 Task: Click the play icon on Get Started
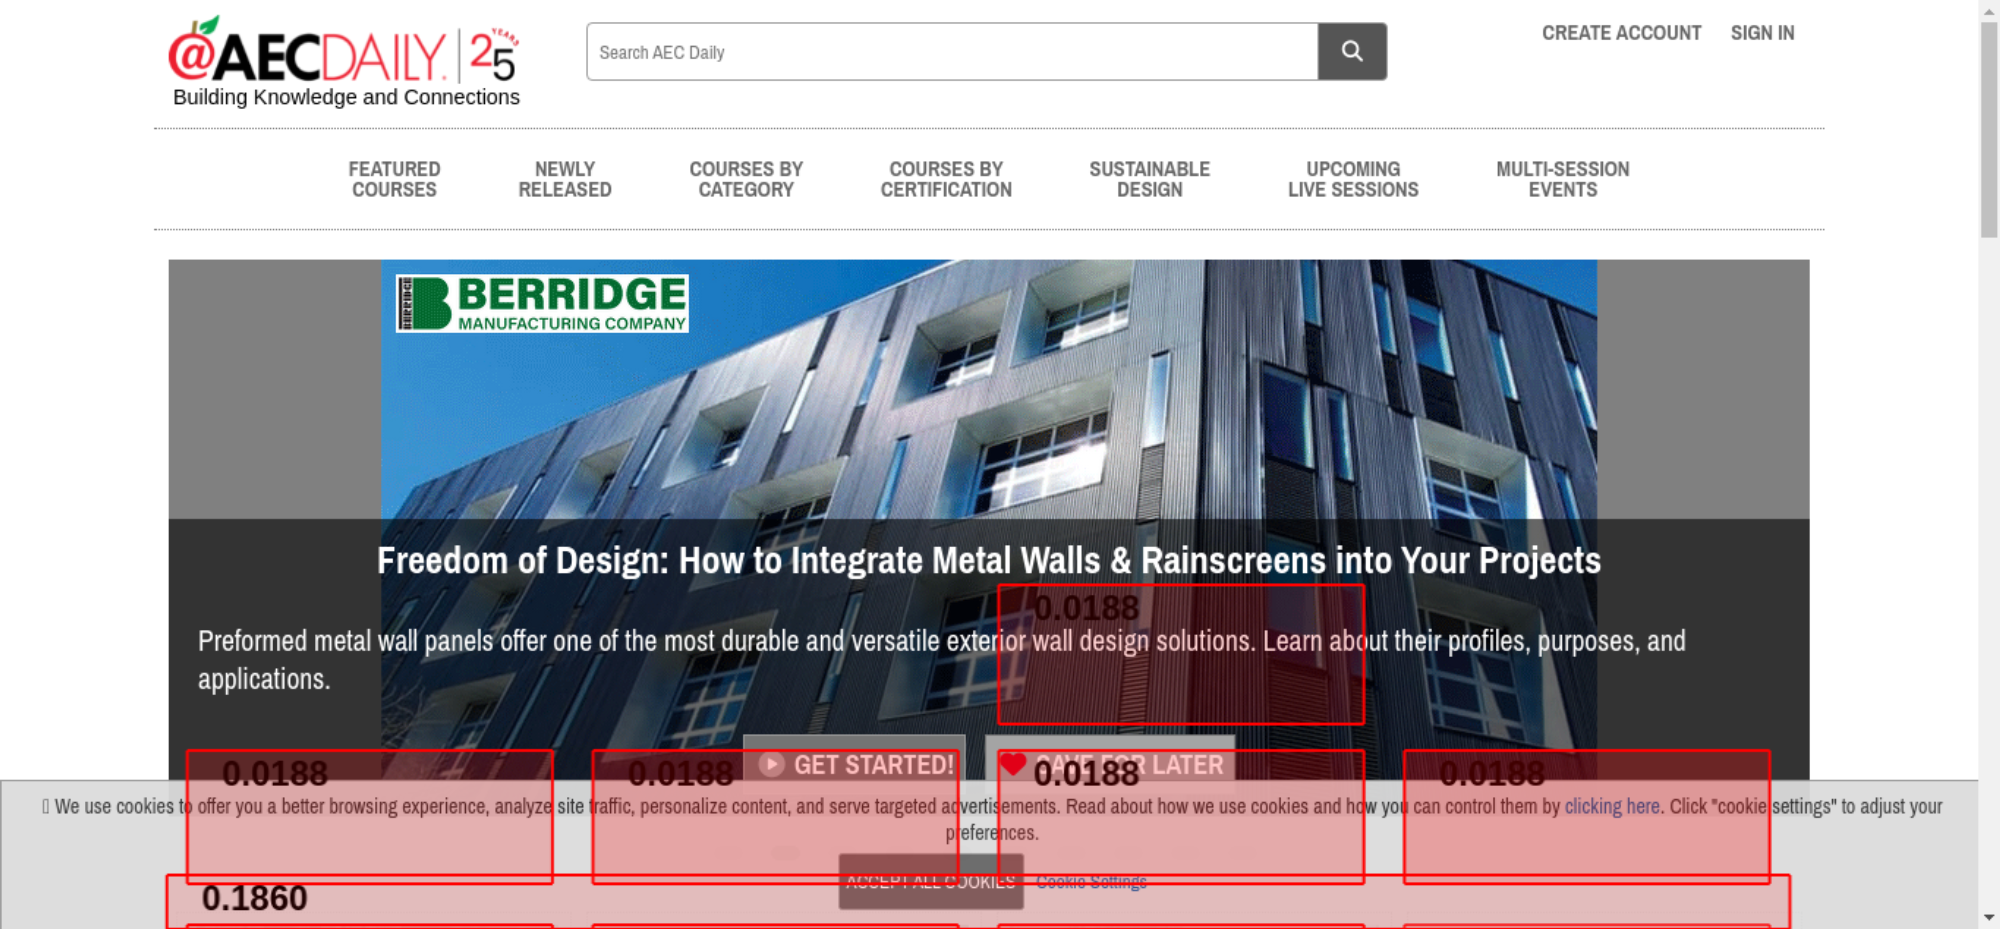(771, 765)
